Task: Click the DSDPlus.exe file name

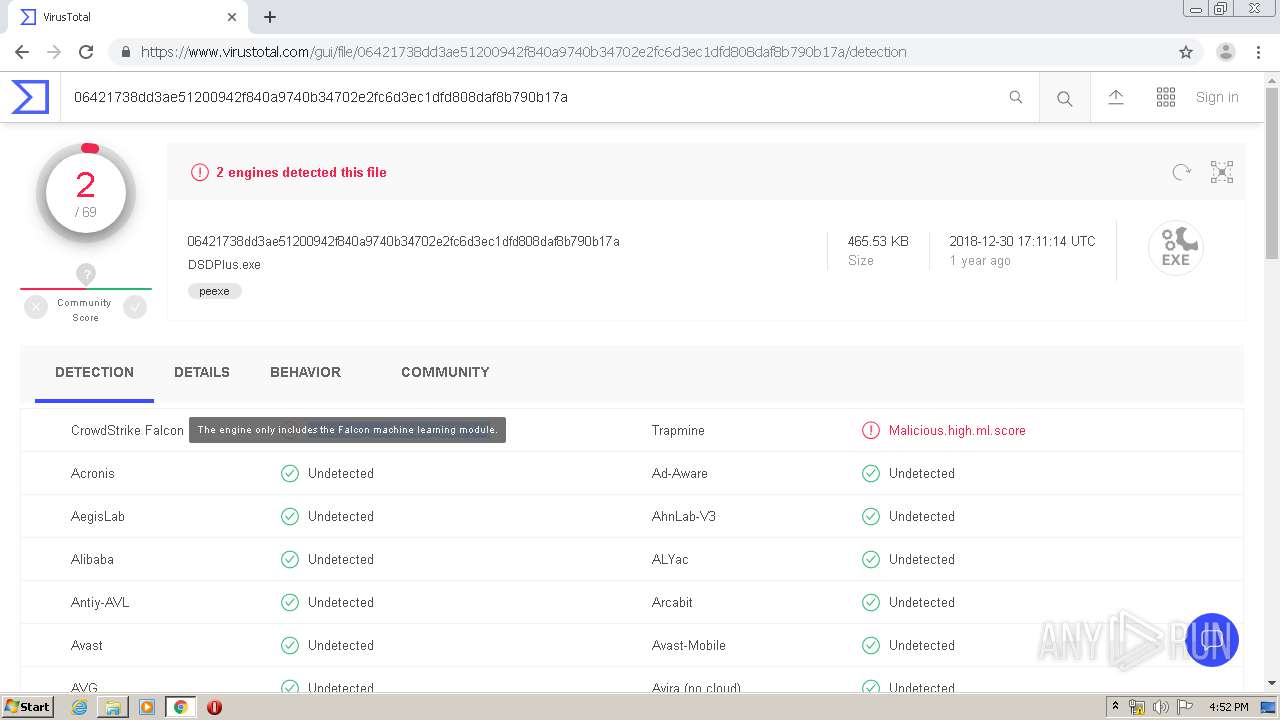Action: (224, 265)
